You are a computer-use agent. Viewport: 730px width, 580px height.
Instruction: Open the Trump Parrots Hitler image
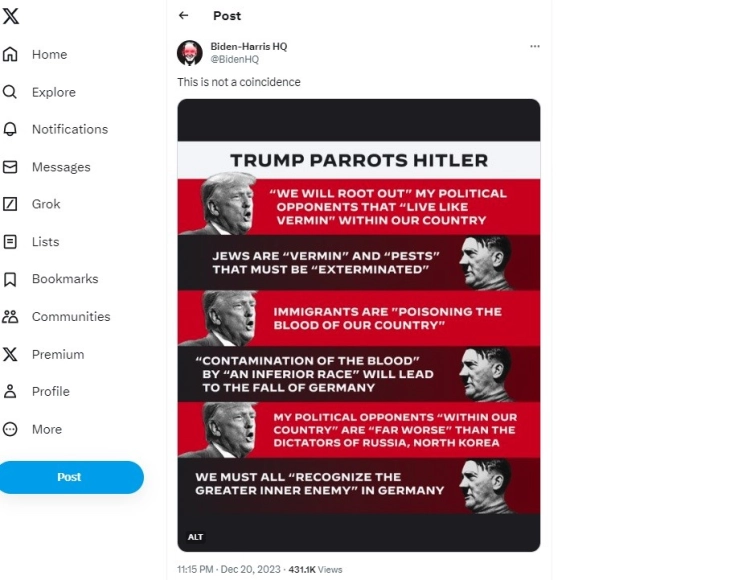pyautogui.click(x=358, y=325)
